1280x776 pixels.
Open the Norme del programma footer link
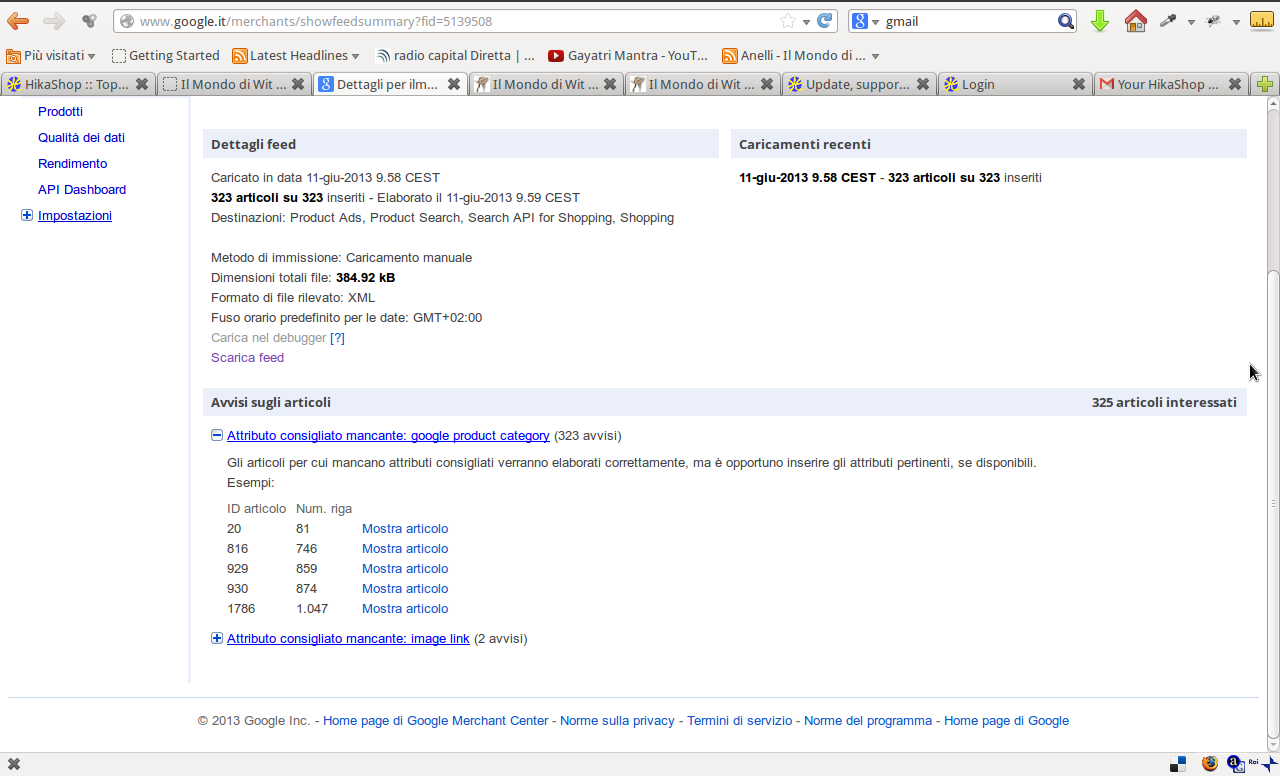click(x=868, y=720)
